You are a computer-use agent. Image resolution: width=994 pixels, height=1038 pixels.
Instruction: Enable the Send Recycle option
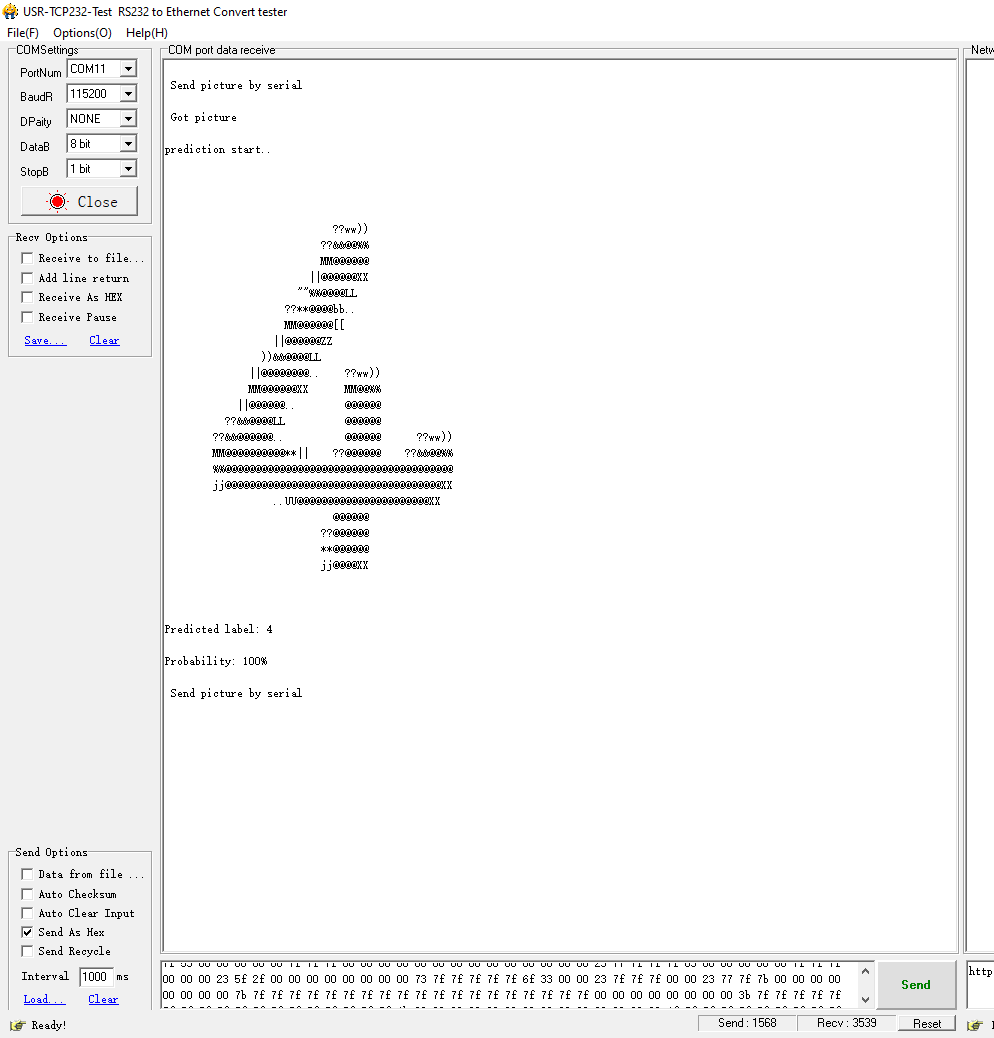(26, 951)
